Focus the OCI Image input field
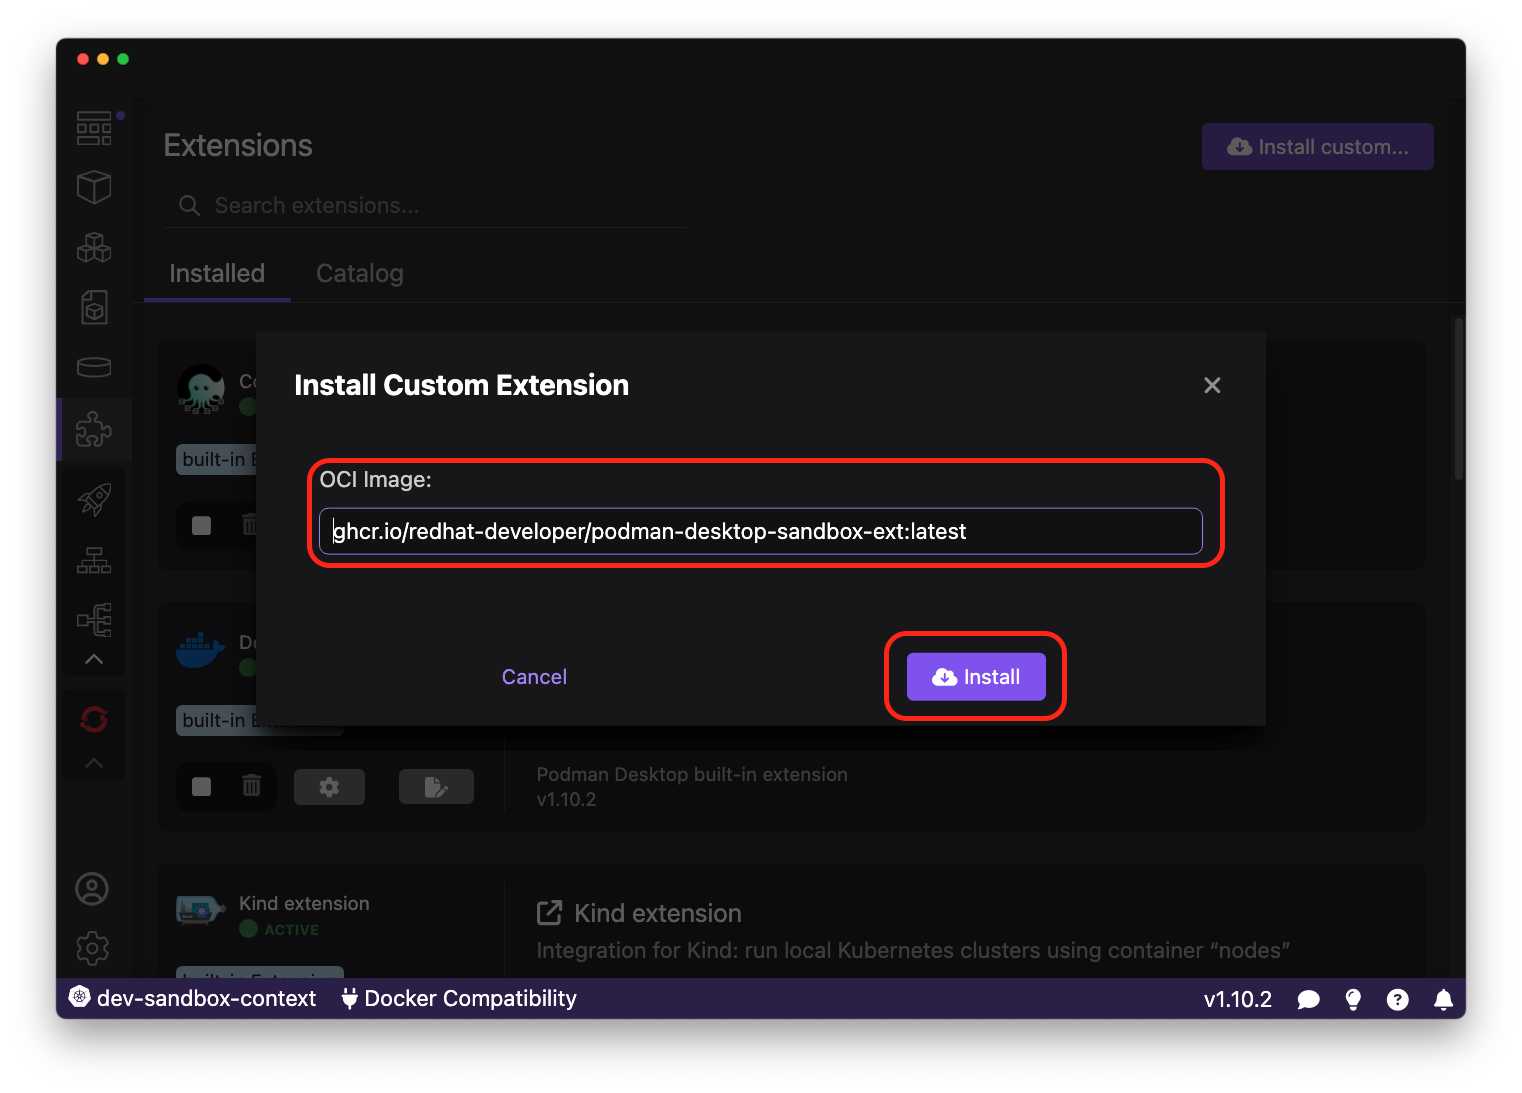 [x=760, y=531]
